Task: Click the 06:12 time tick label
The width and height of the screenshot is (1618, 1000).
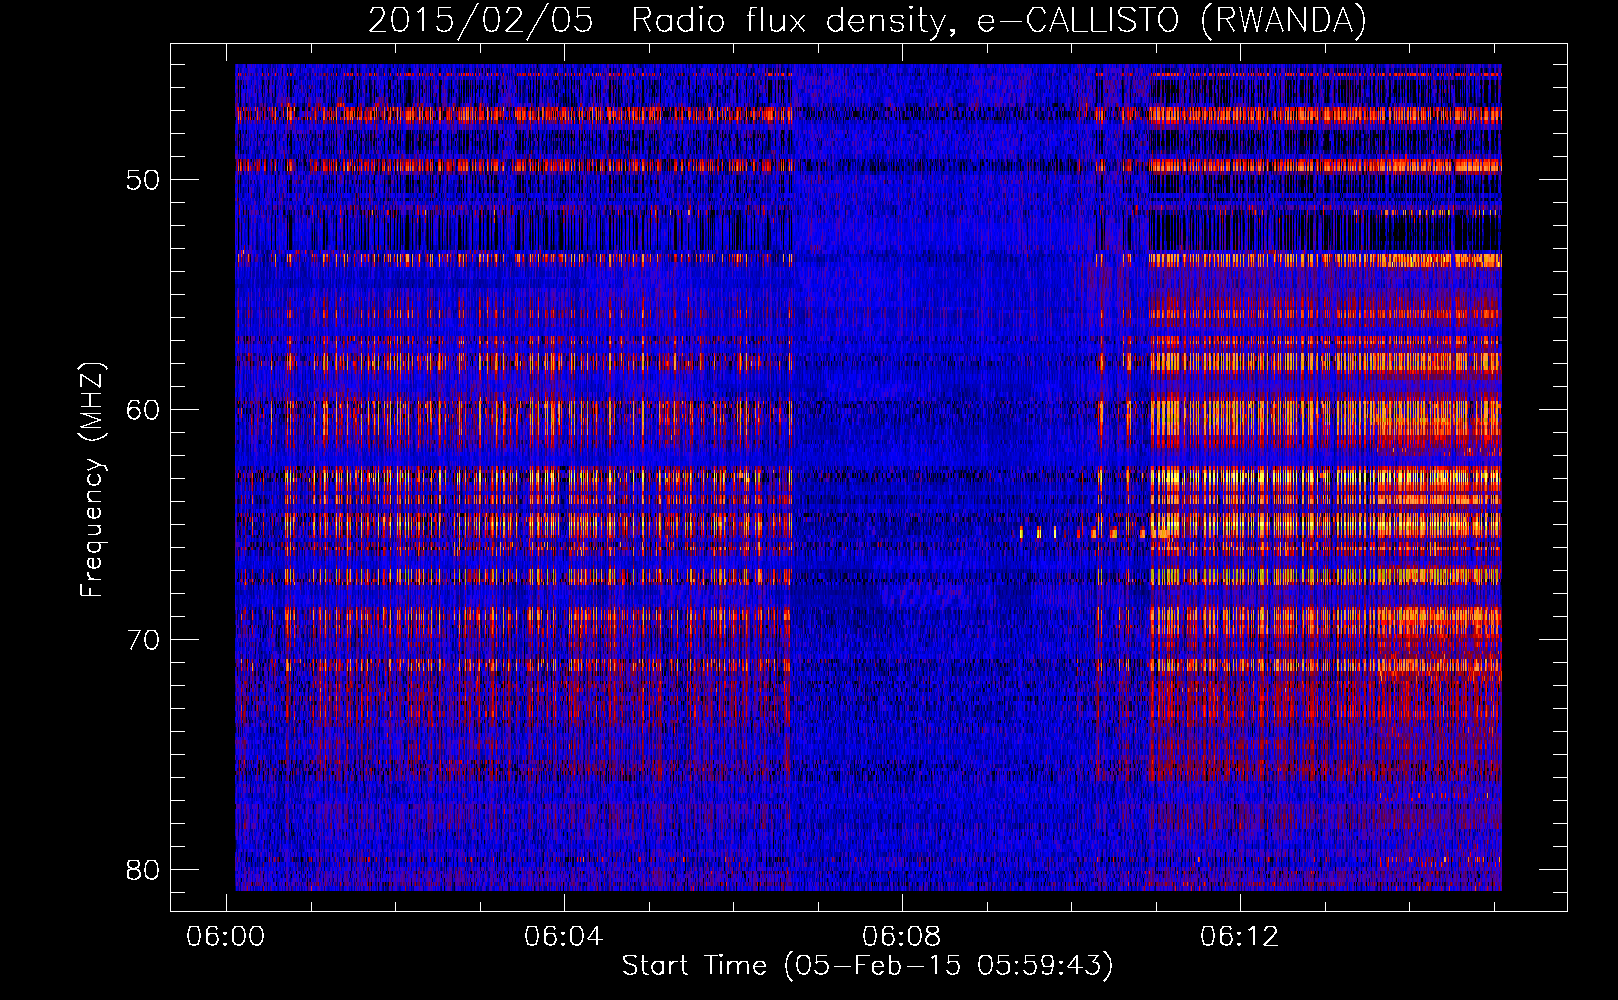Action: point(1240,937)
